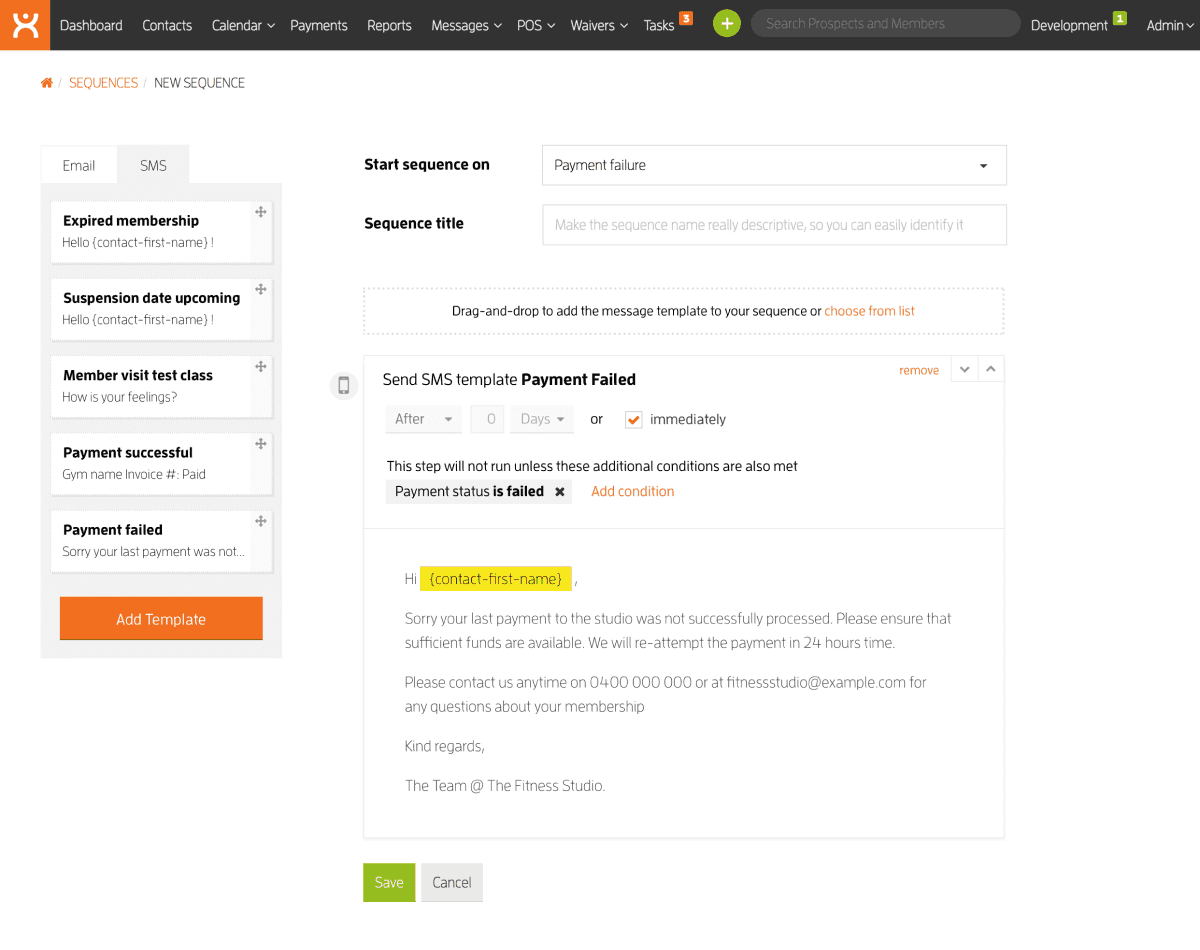This screenshot has width=1200, height=950.
Task: Move step up with up chevron
Action: click(991, 369)
